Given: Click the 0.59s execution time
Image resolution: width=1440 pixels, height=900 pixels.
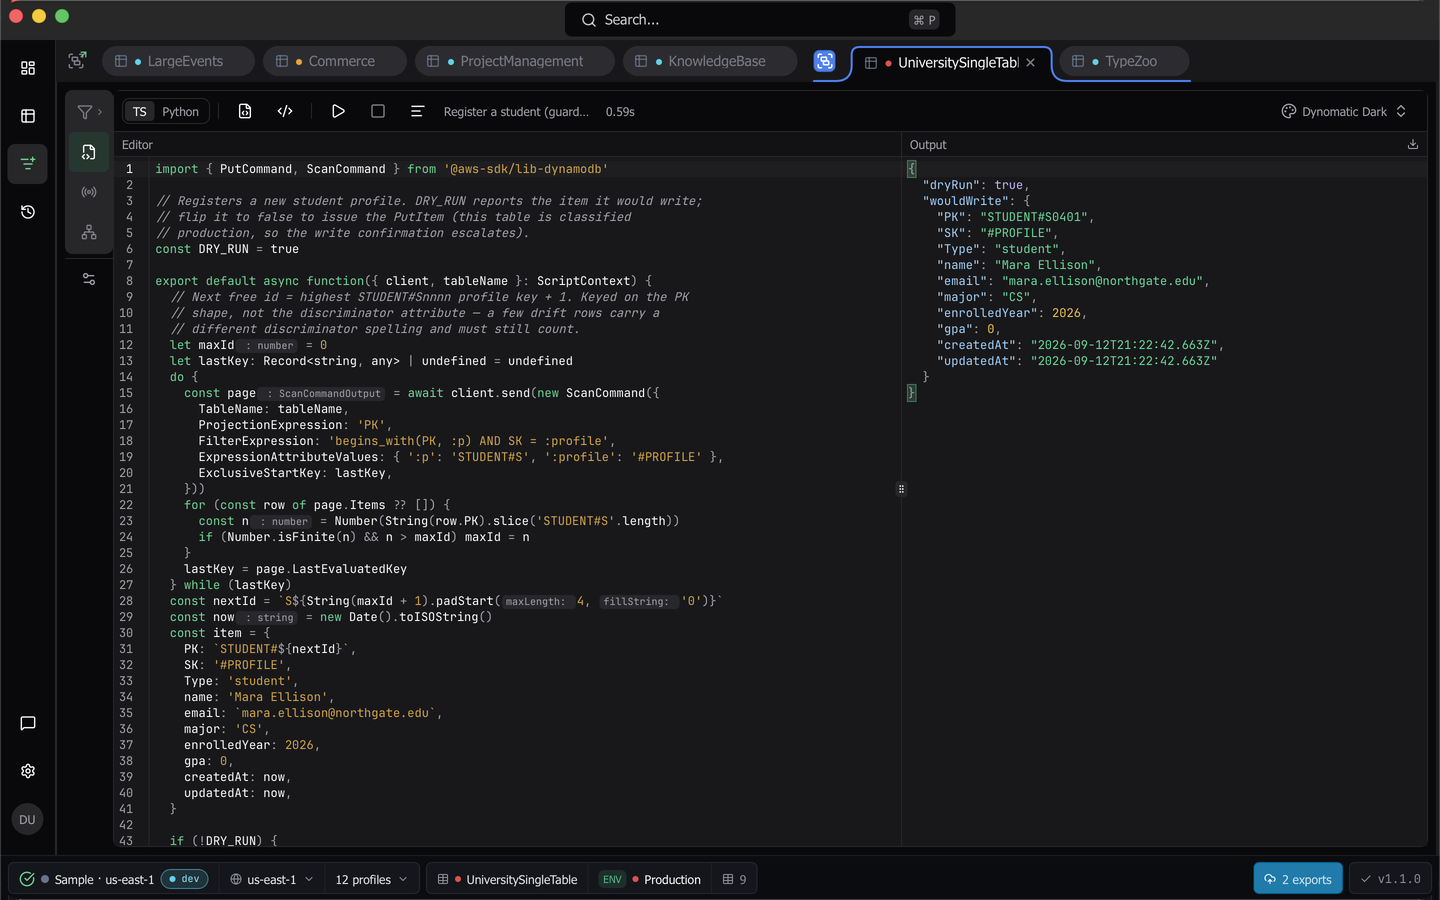Looking at the screenshot, I should [x=620, y=112].
